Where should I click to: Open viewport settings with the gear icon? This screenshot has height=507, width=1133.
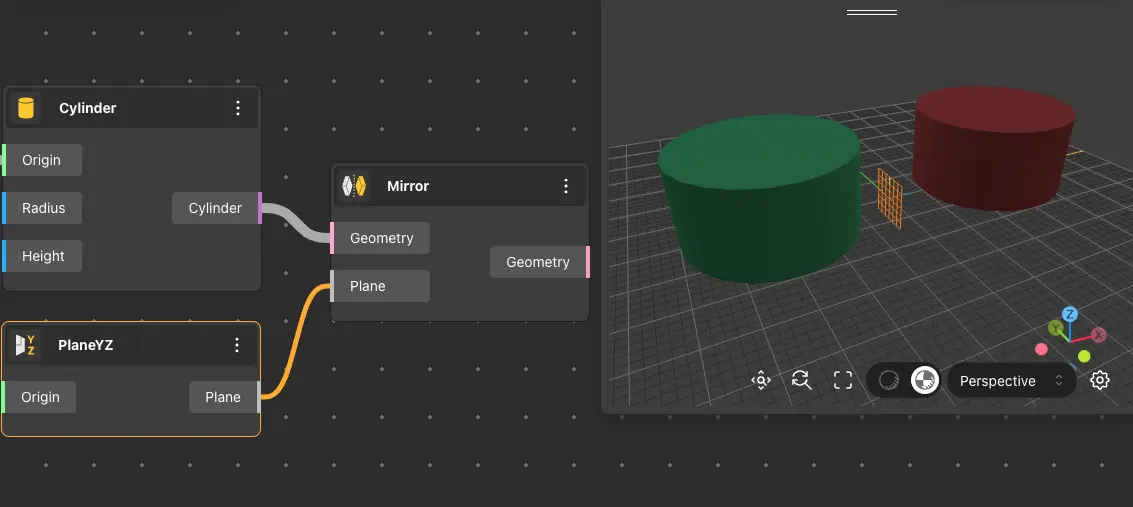tap(1100, 380)
